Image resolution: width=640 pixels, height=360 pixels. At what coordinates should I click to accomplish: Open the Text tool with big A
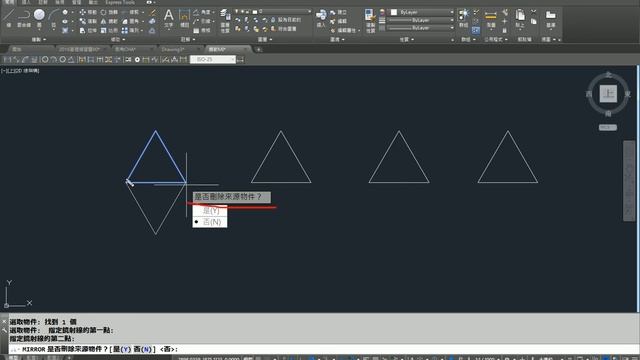(169, 18)
